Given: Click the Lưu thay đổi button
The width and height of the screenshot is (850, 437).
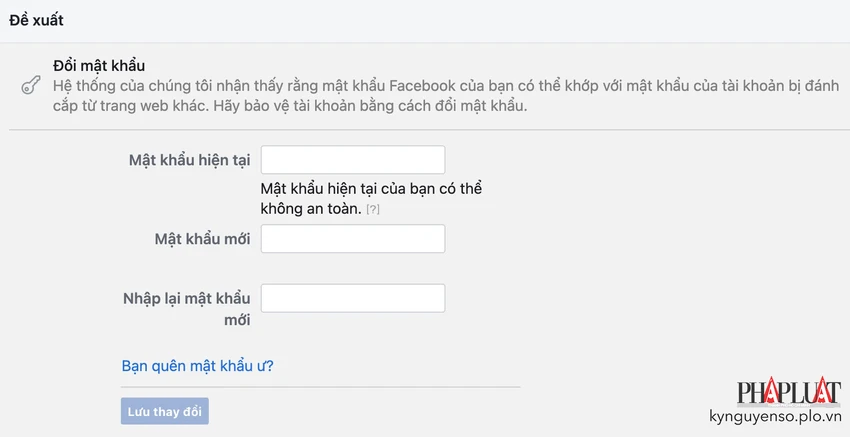Looking at the screenshot, I should (x=165, y=412).
